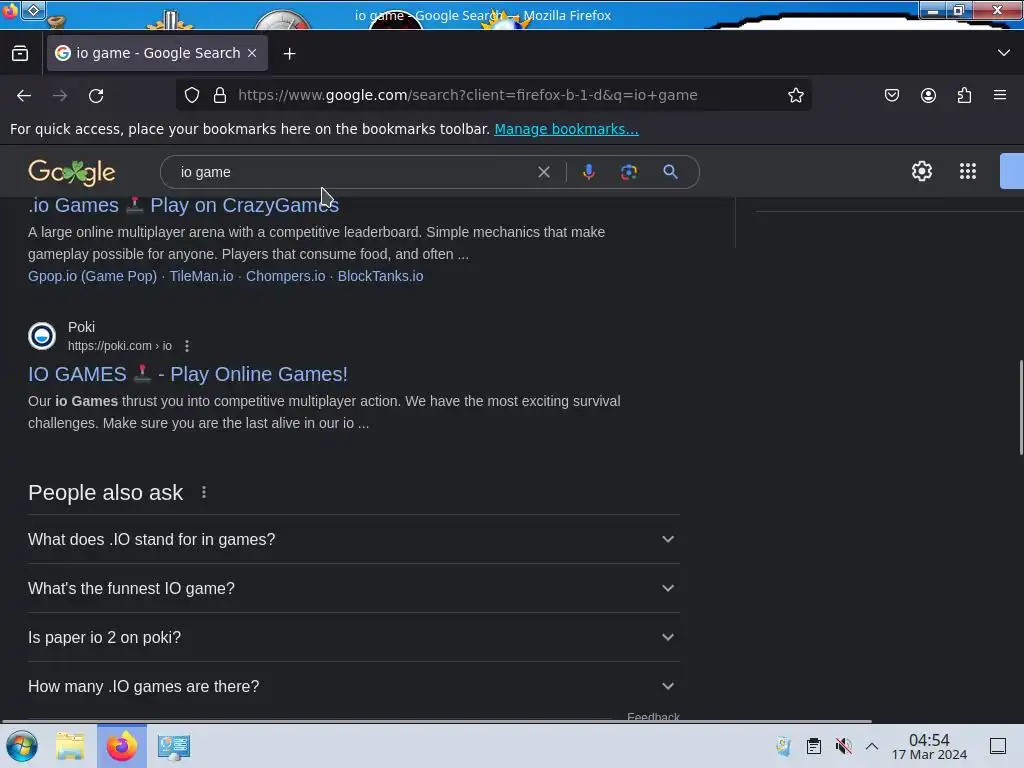The height and width of the screenshot is (768, 1024).
Task: Start search by voice
Action: [x=588, y=172]
